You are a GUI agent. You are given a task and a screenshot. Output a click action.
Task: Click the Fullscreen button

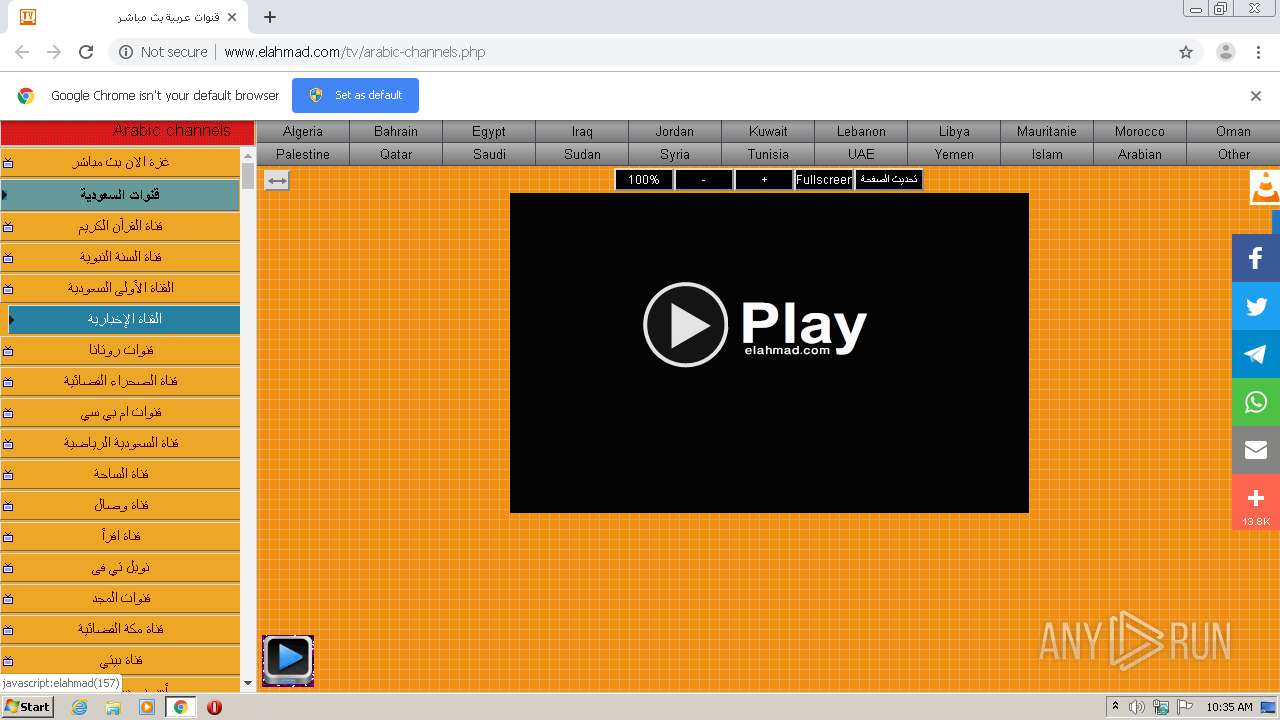point(824,180)
